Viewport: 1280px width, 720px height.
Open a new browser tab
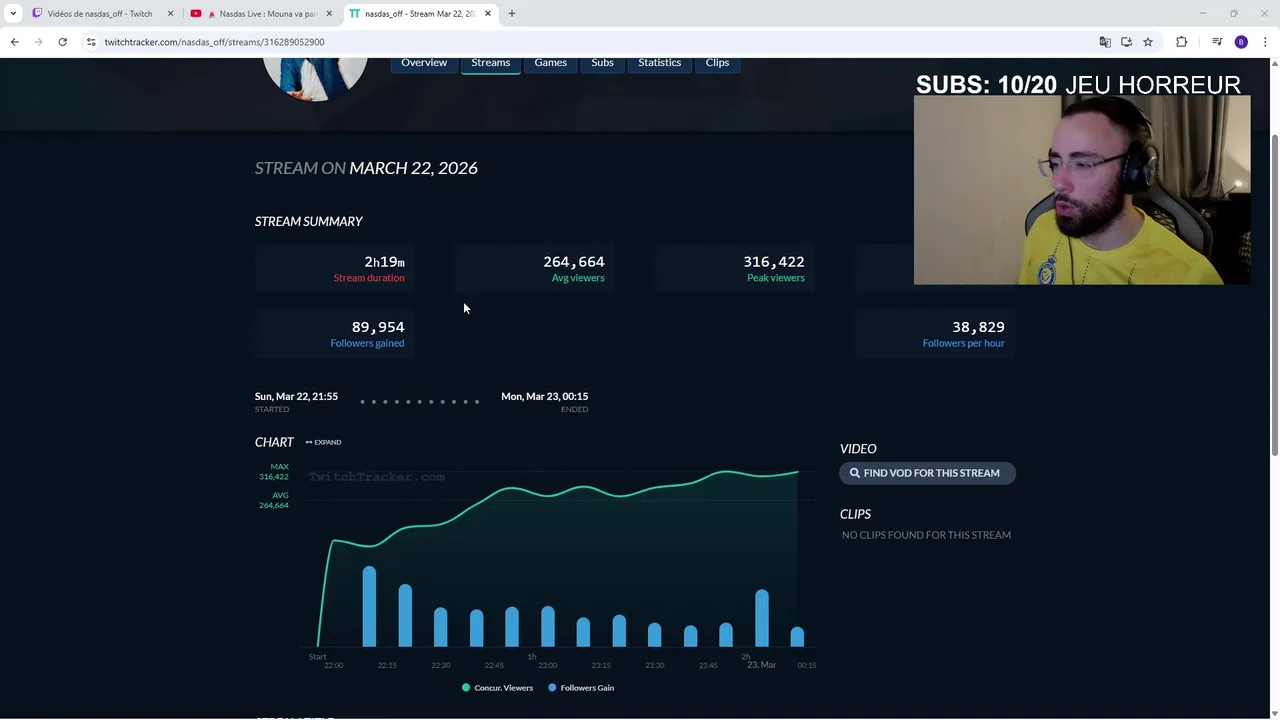click(x=512, y=14)
